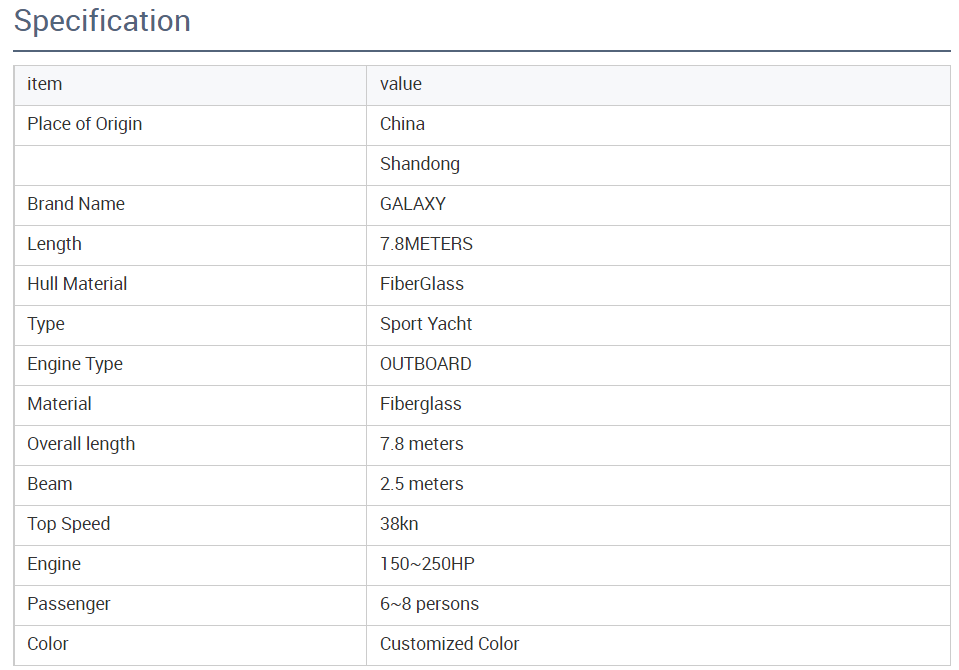
Task: Click the OUTBOARD value cell
Action: pyautogui.click(x=426, y=364)
